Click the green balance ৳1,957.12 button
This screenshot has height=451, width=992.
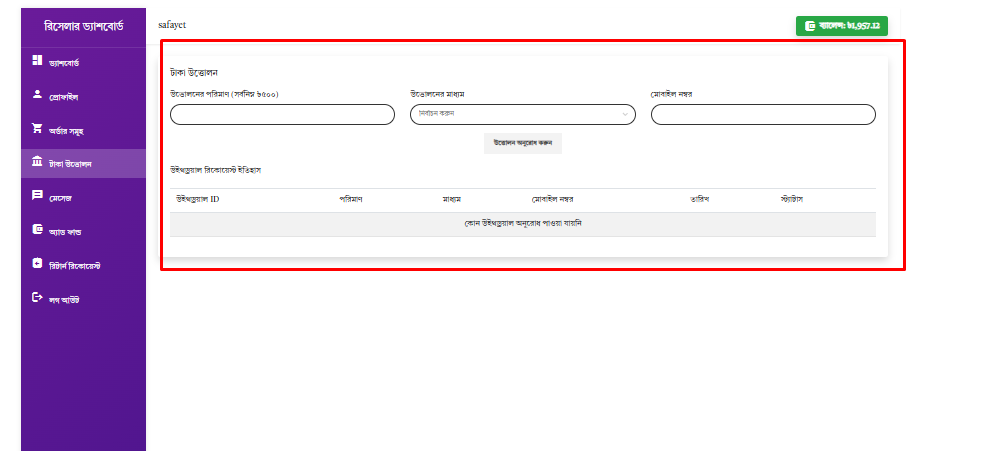842,26
